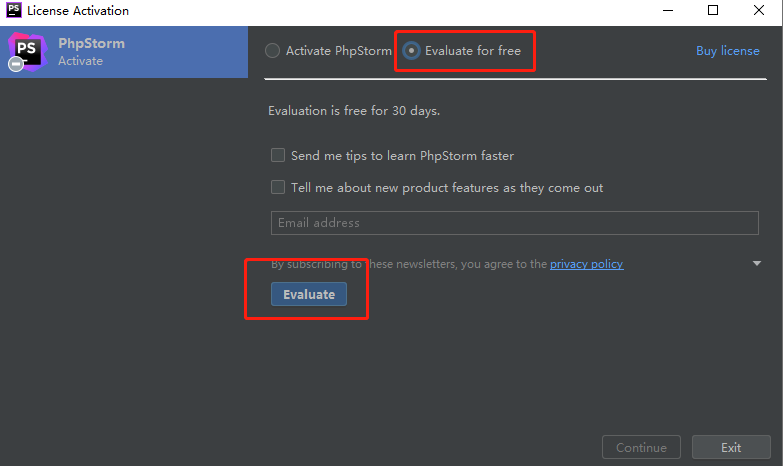783x466 pixels.
Task: Click the PS icon in the title bar
Action: 13,11
